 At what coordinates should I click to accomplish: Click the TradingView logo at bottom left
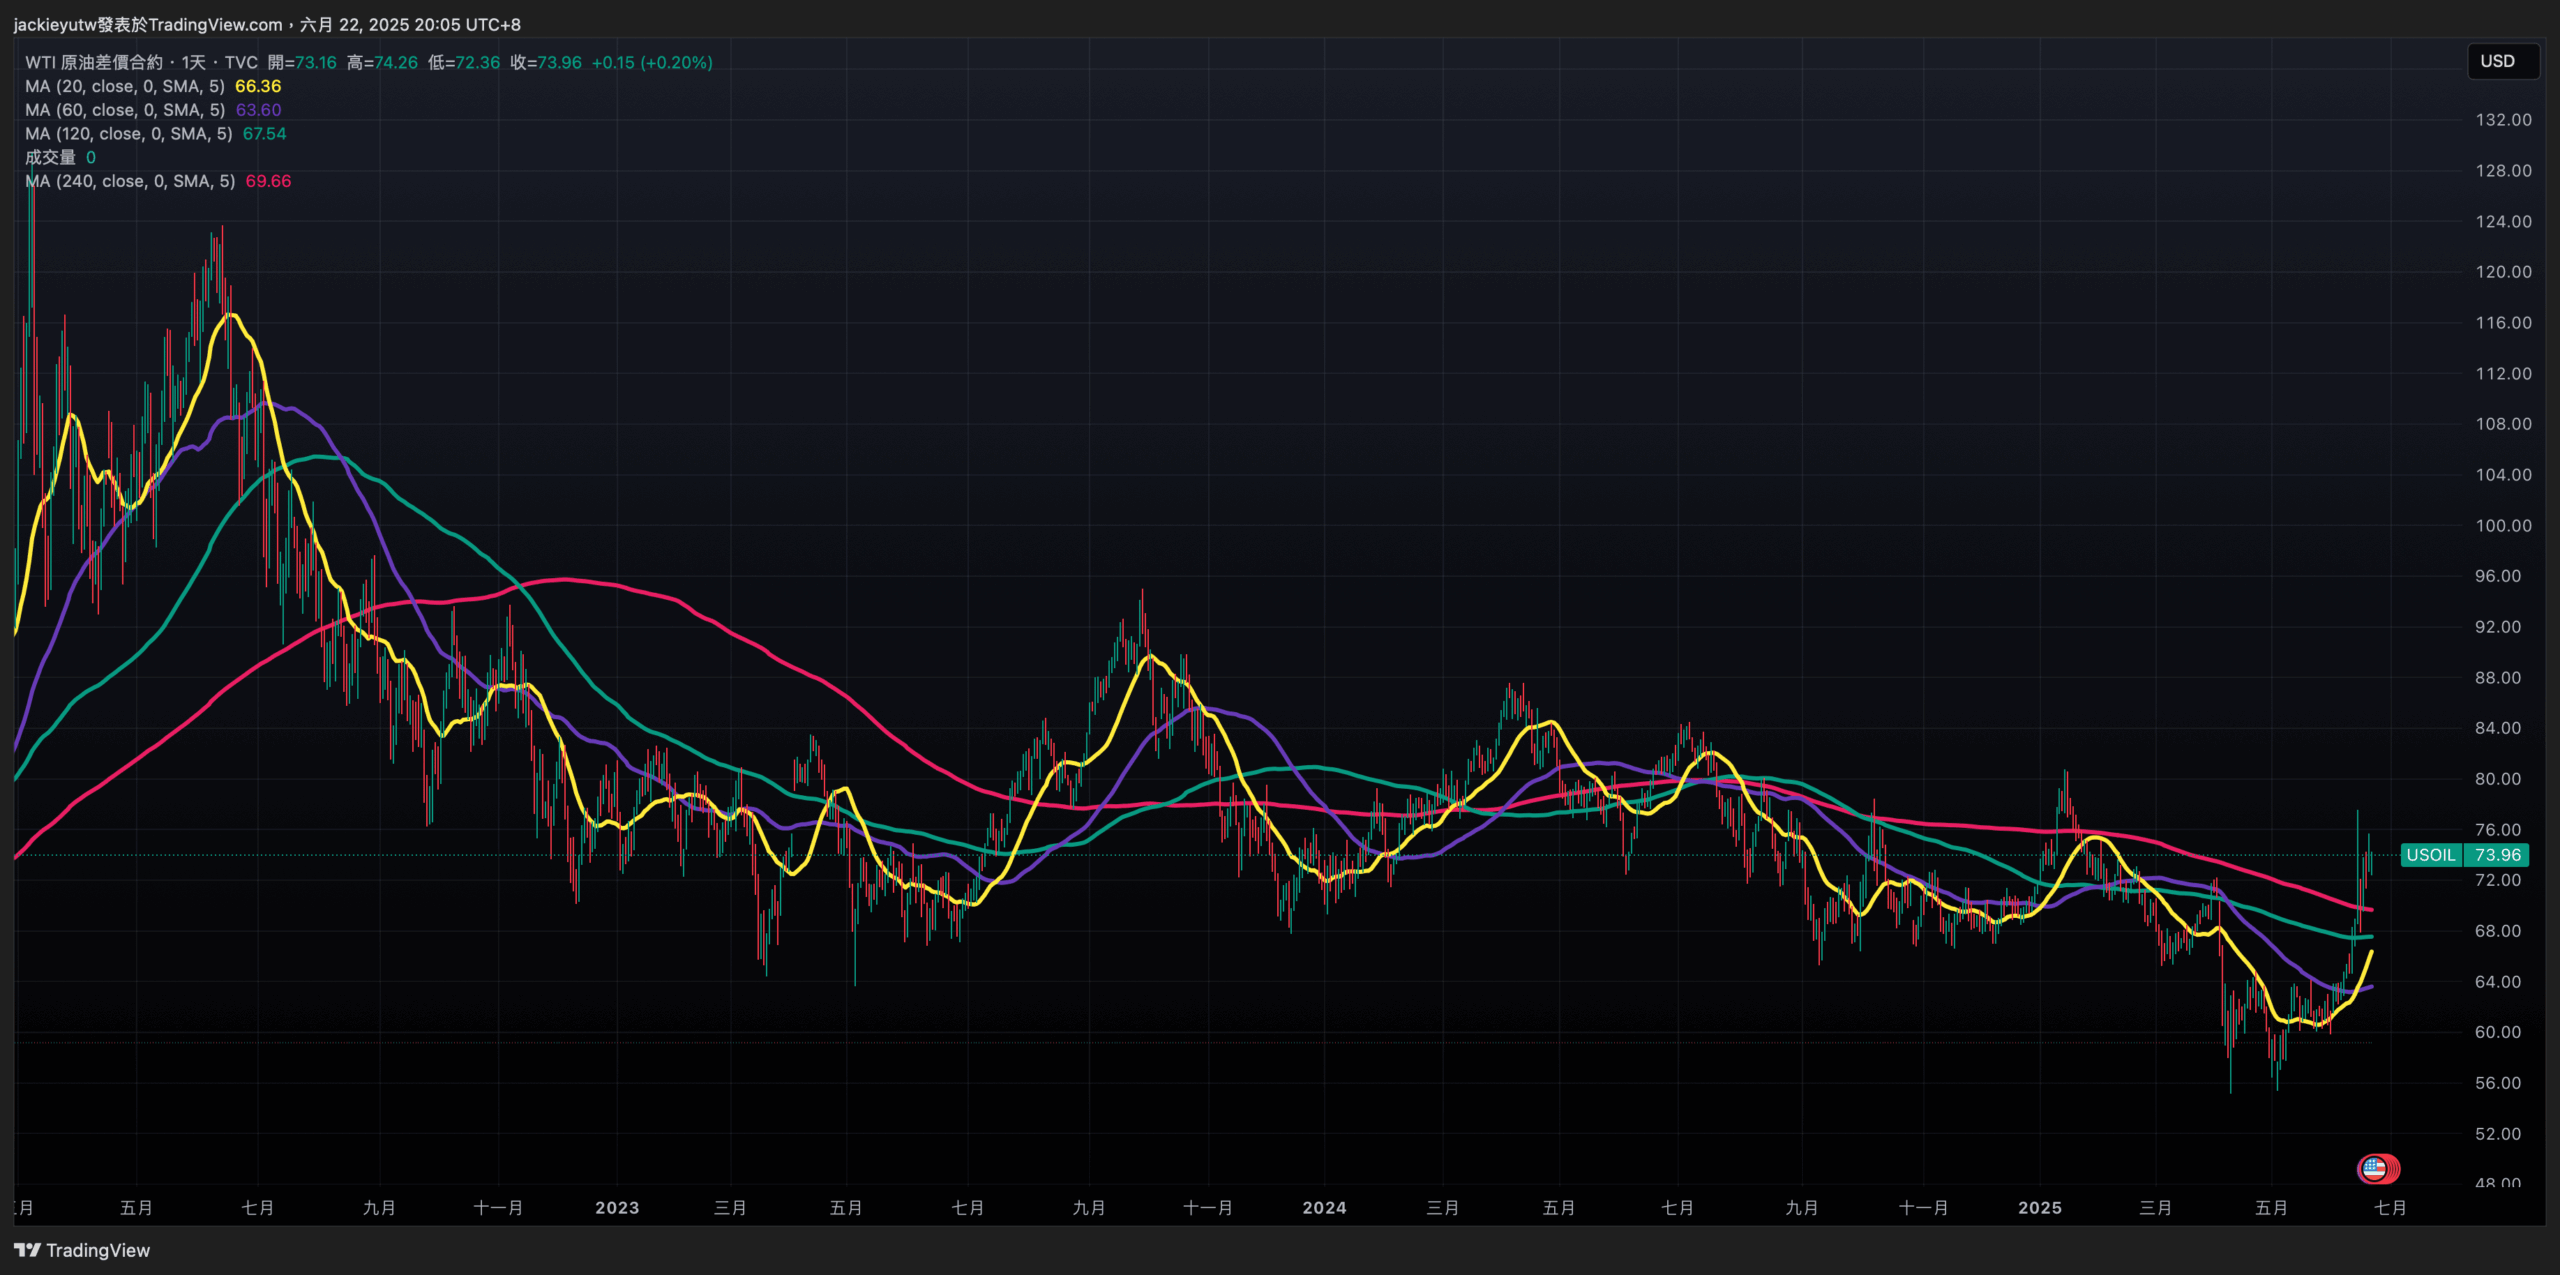[x=82, y=1250]
